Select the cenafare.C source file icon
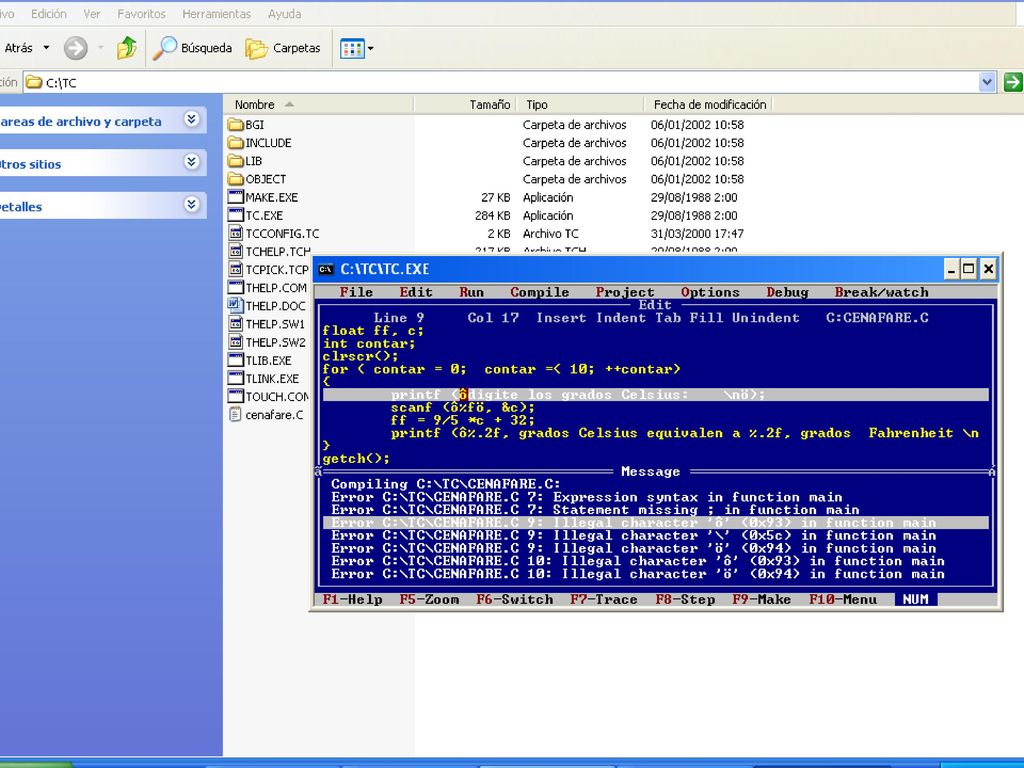The height and width of the screenshot is (768, 1024). (x=235, y=415)
